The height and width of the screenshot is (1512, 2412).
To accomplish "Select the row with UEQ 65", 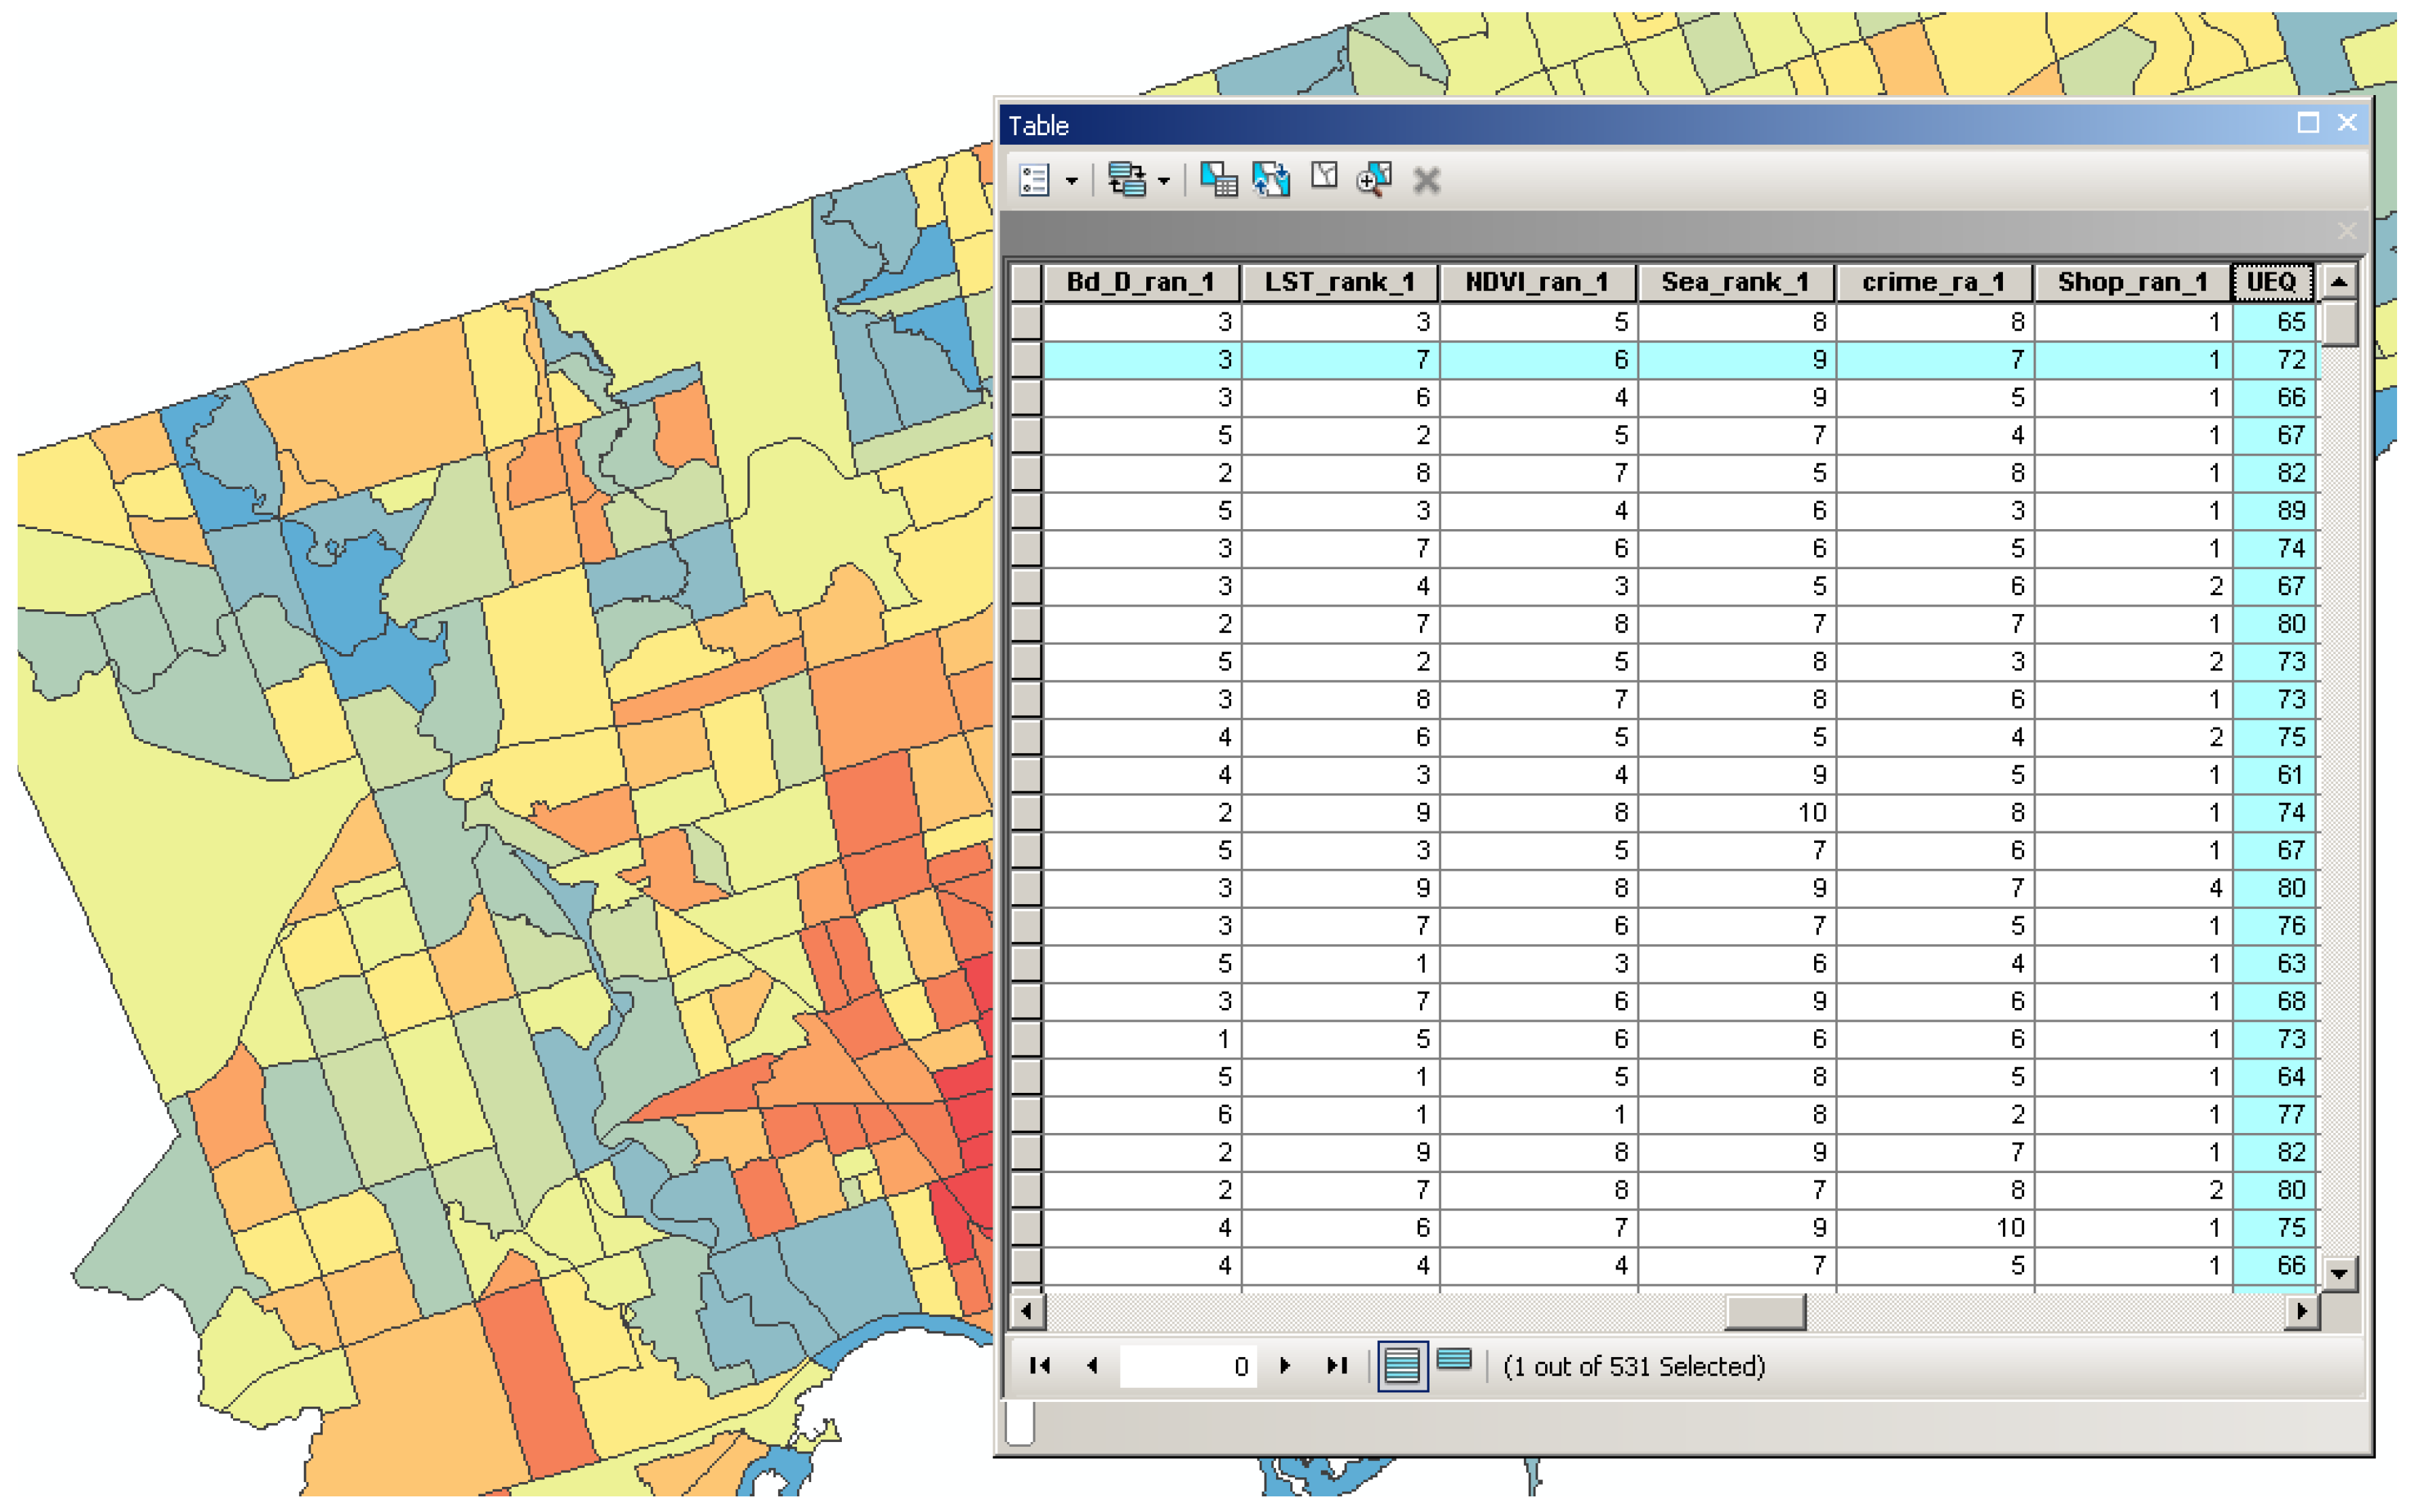I will coord(1026,322).
